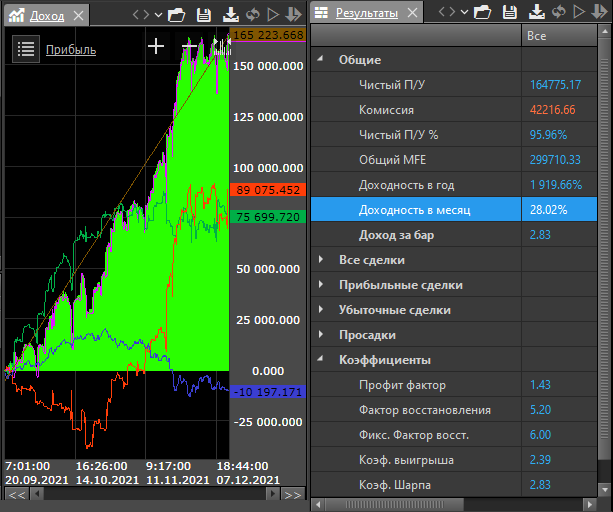Expand the Прибыльные сделки group
The height and width of the screenshot is (512, 613).
coord(321,284)
